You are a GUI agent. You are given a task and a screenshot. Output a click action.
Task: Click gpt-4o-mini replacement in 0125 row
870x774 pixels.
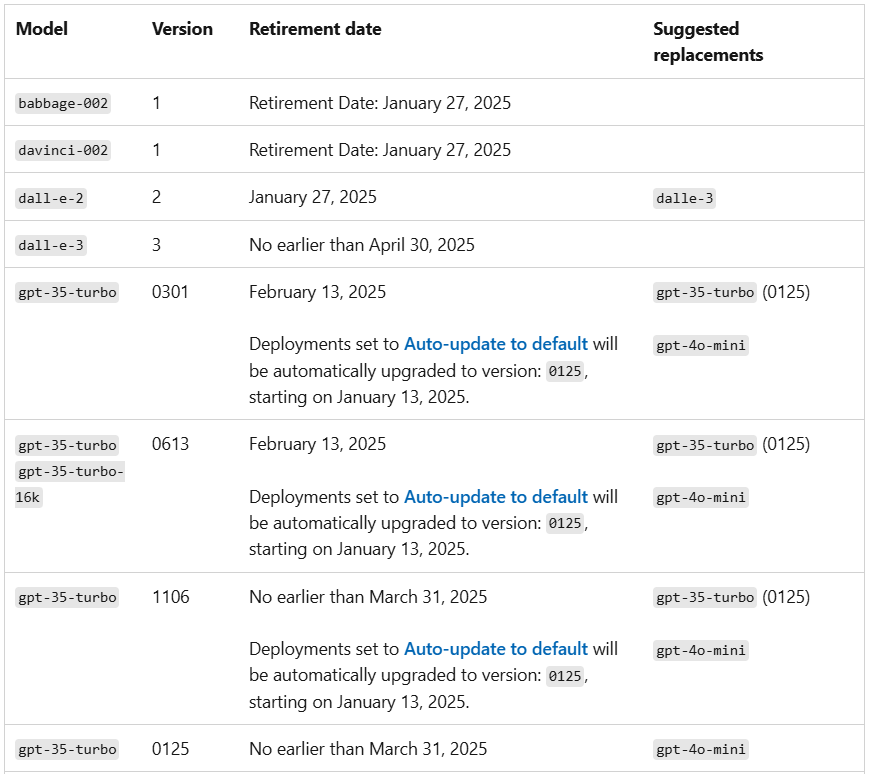pos(701,750)
